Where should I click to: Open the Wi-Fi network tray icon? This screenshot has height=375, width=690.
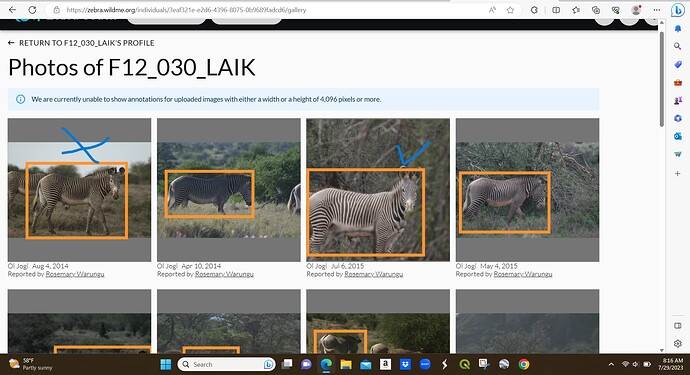625,364
